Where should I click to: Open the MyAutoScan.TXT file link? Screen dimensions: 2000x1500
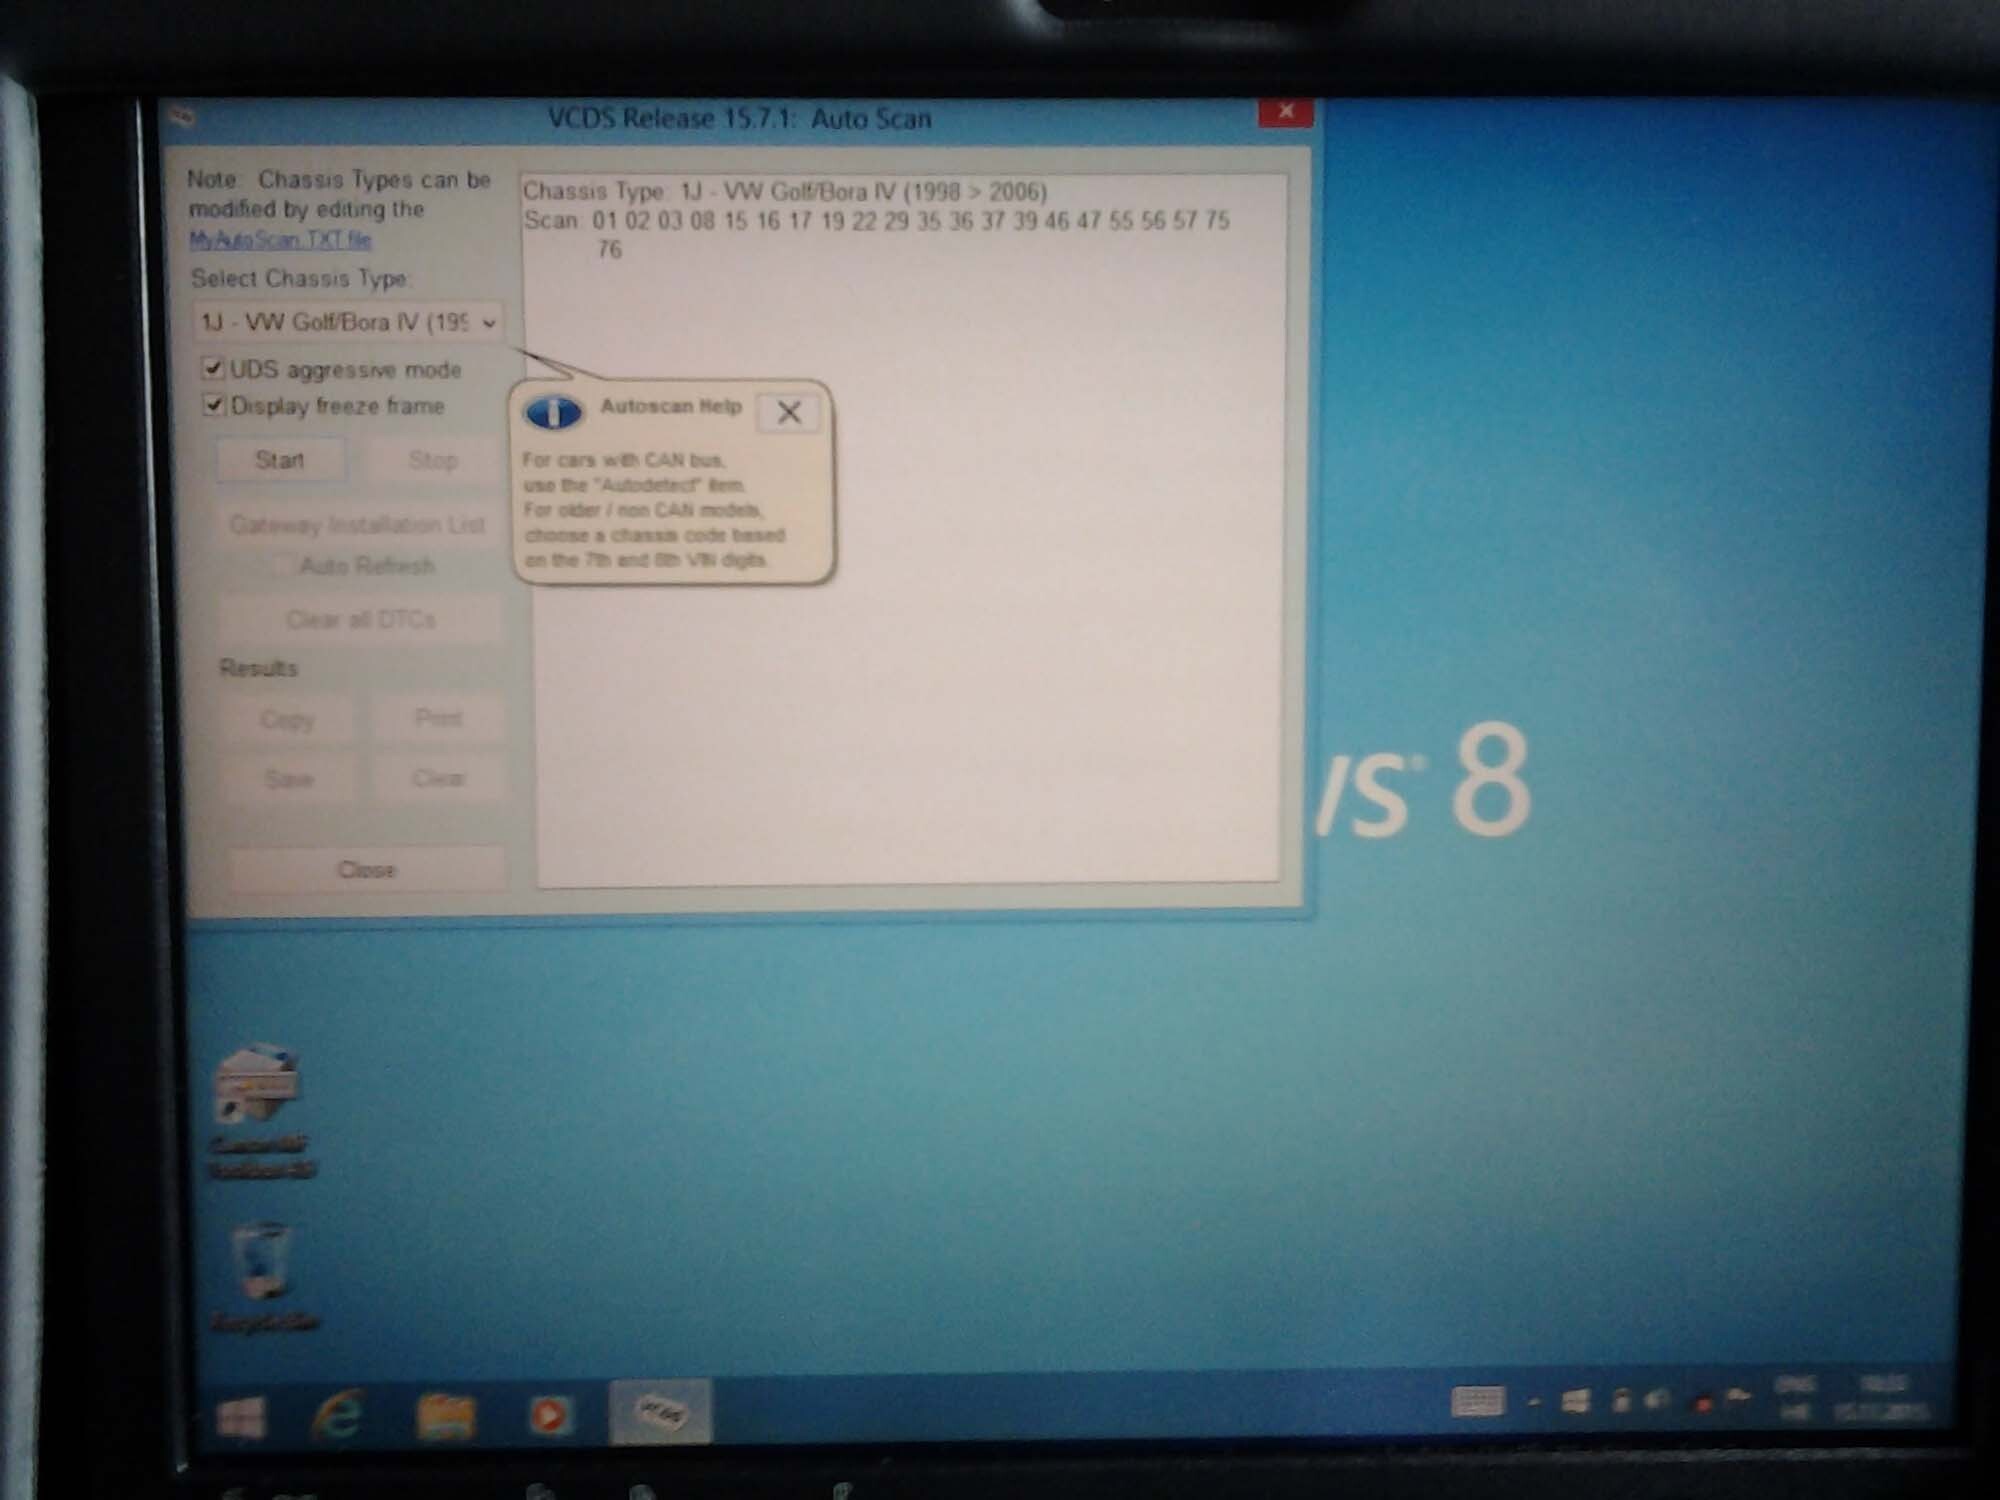click(280, 240)
